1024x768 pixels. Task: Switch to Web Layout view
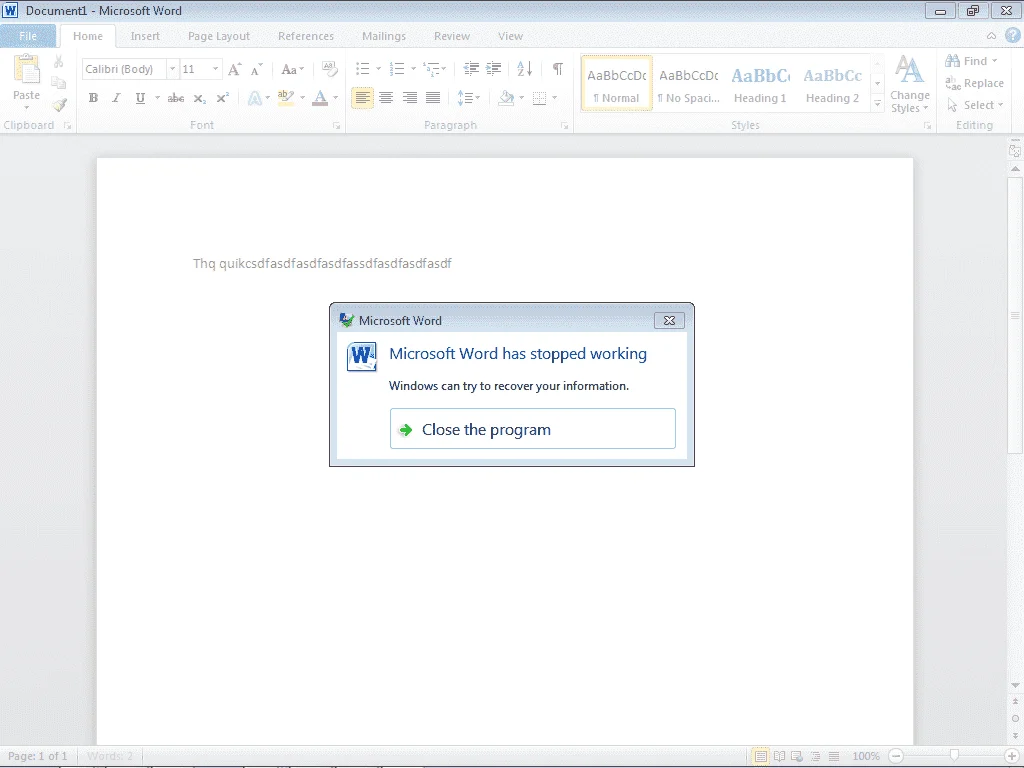click(797, 756)
